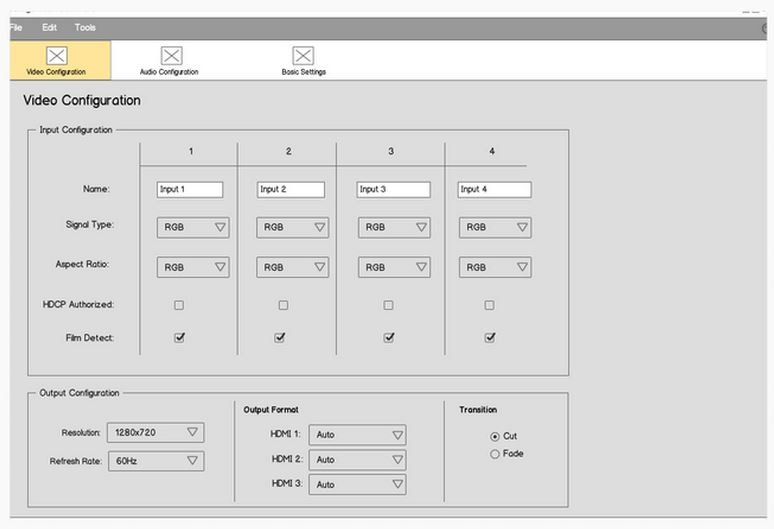Screen dimensions: 774x529
Task: Uncheck Film Detect for input 4
Action: point(490,338)
